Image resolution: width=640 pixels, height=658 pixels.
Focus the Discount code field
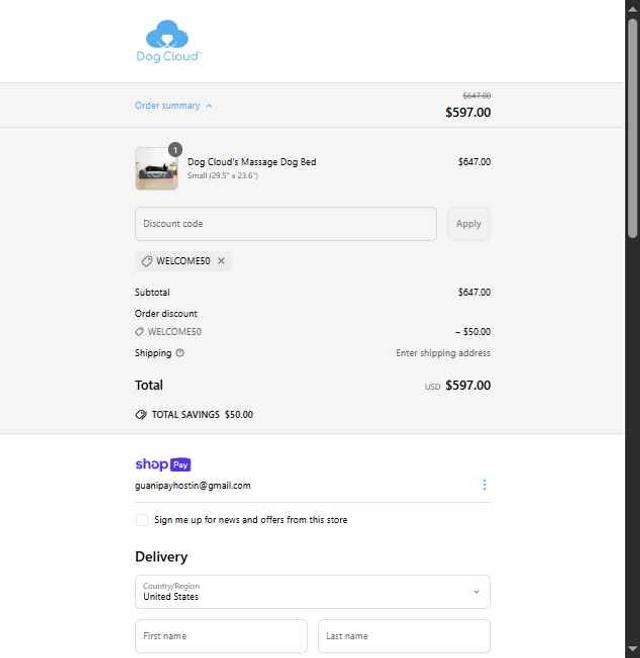tap(285, 224)
